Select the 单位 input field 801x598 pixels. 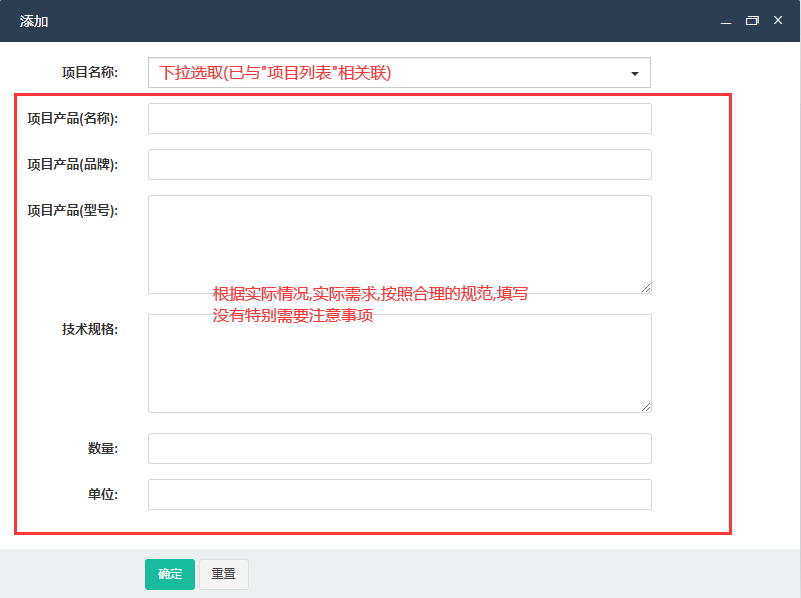pos(399,494)
